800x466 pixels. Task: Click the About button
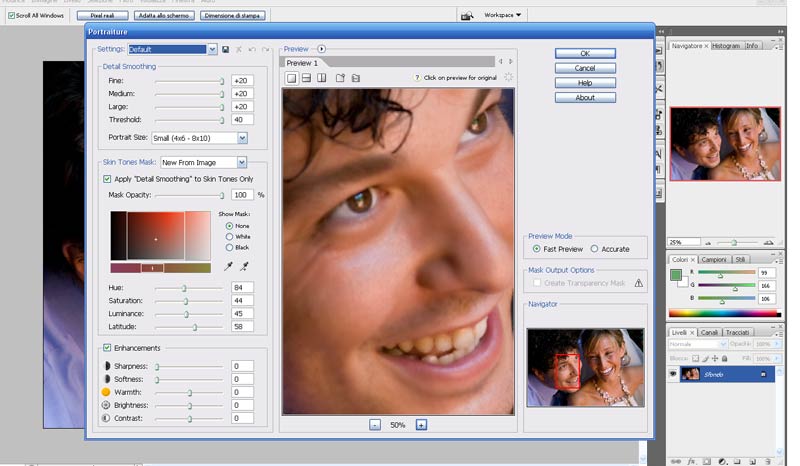click(x=585, y=98)
